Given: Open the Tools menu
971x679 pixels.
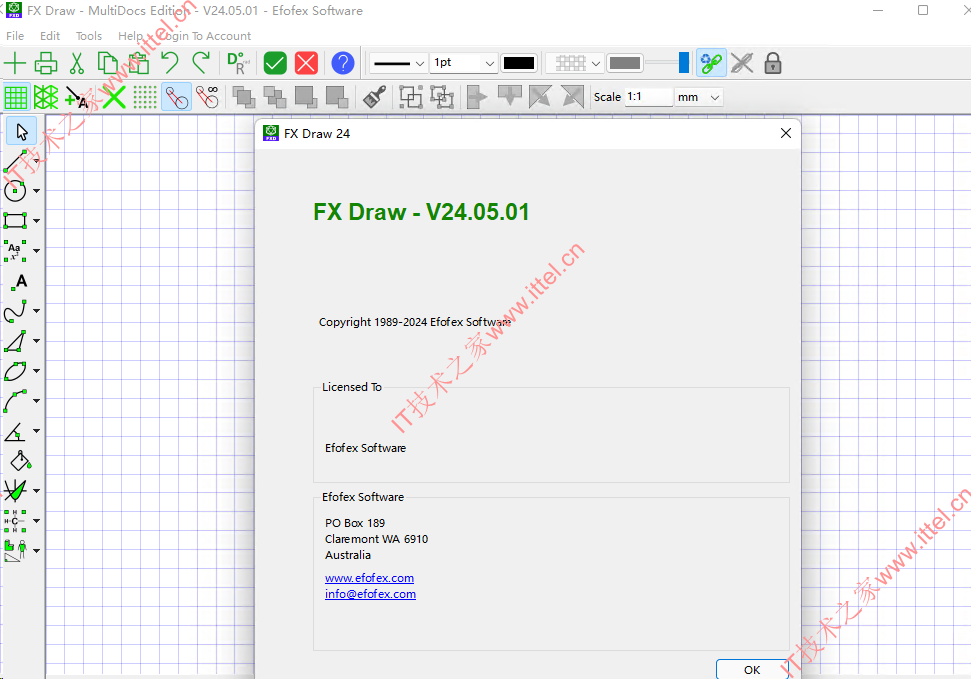Looking at the screenshot, I should pyautogui.click(x=89, y=36).
